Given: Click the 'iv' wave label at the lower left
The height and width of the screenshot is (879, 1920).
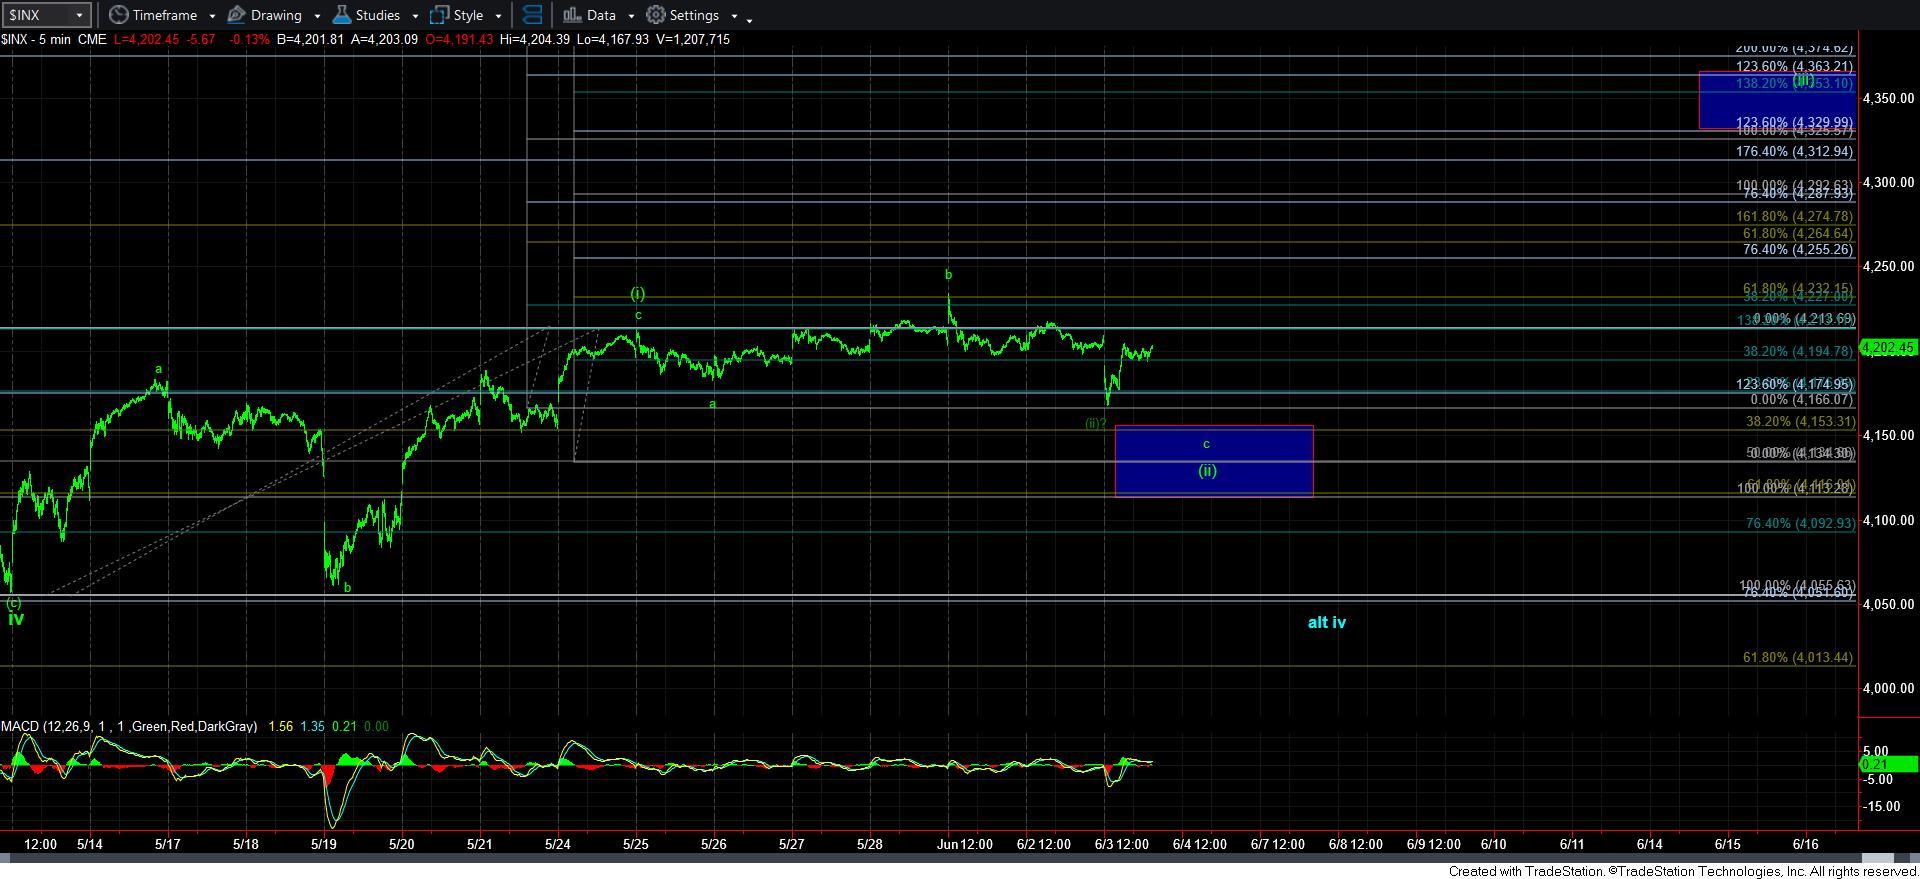Looking at the screenshot, I should pos(16,619).
